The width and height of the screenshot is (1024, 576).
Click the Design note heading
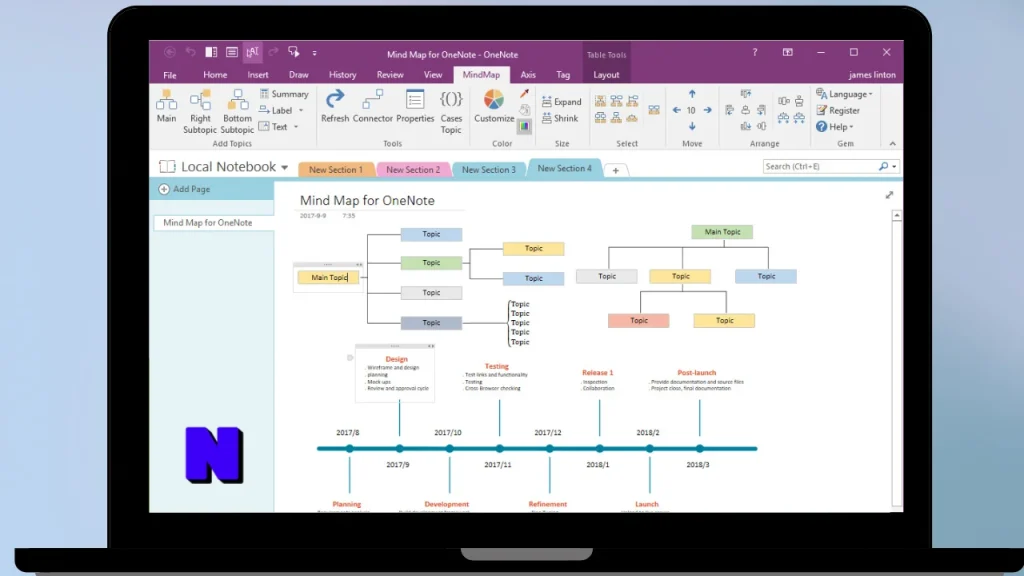396,359
